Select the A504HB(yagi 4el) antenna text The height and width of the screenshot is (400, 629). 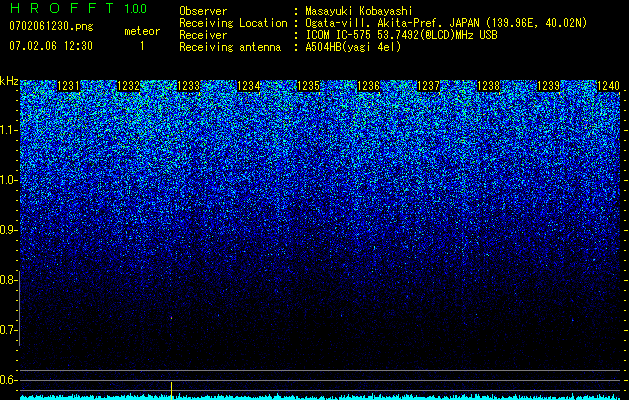[353, 47]
